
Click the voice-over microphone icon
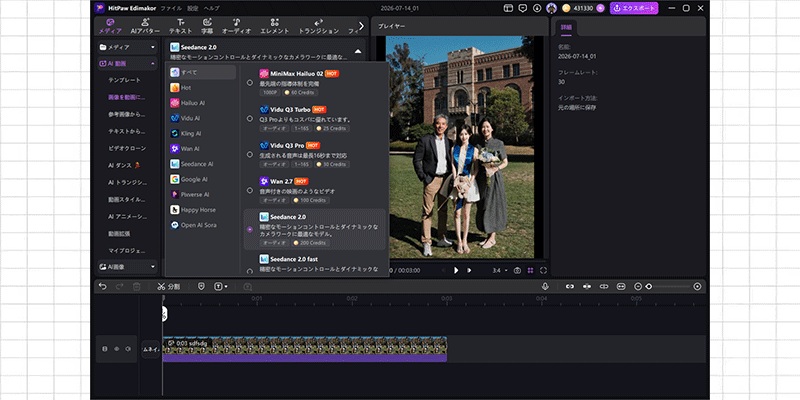[x=545, y=287]
